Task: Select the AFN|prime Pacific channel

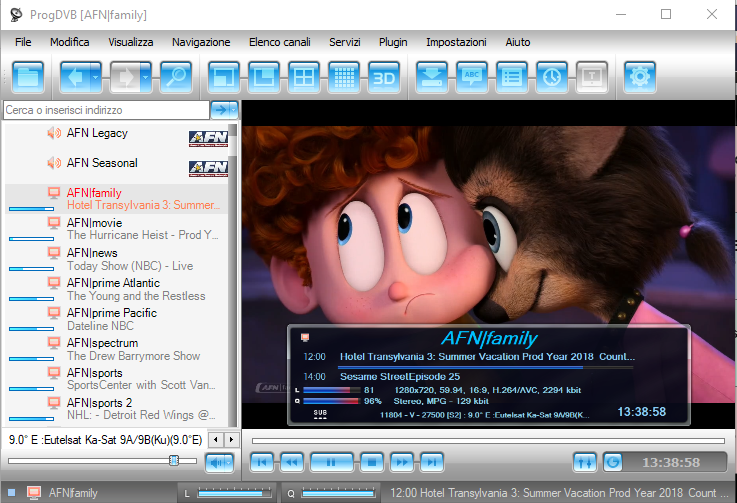Action: point(117,319)
